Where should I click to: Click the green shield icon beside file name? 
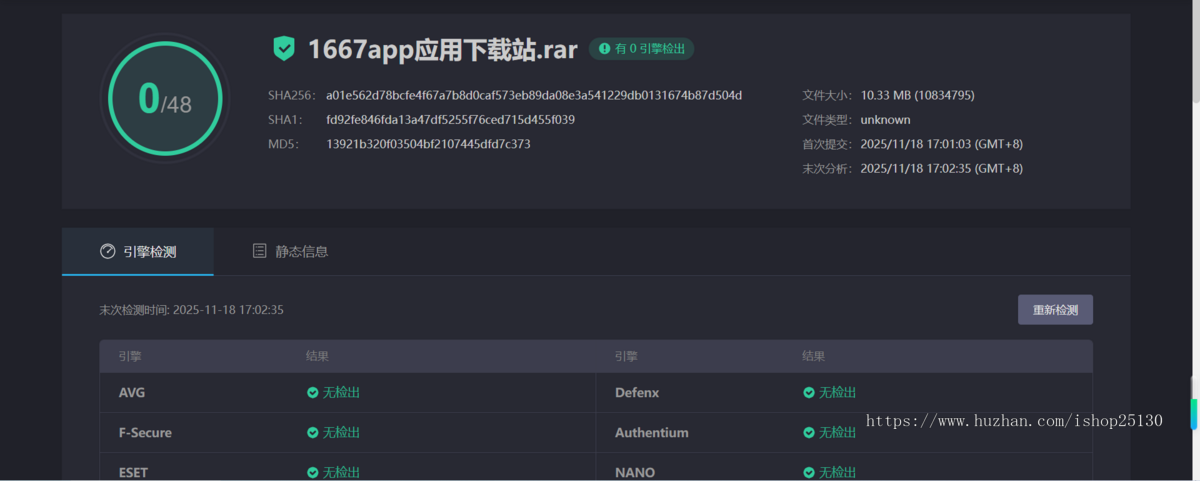click(x=284, y=48)
